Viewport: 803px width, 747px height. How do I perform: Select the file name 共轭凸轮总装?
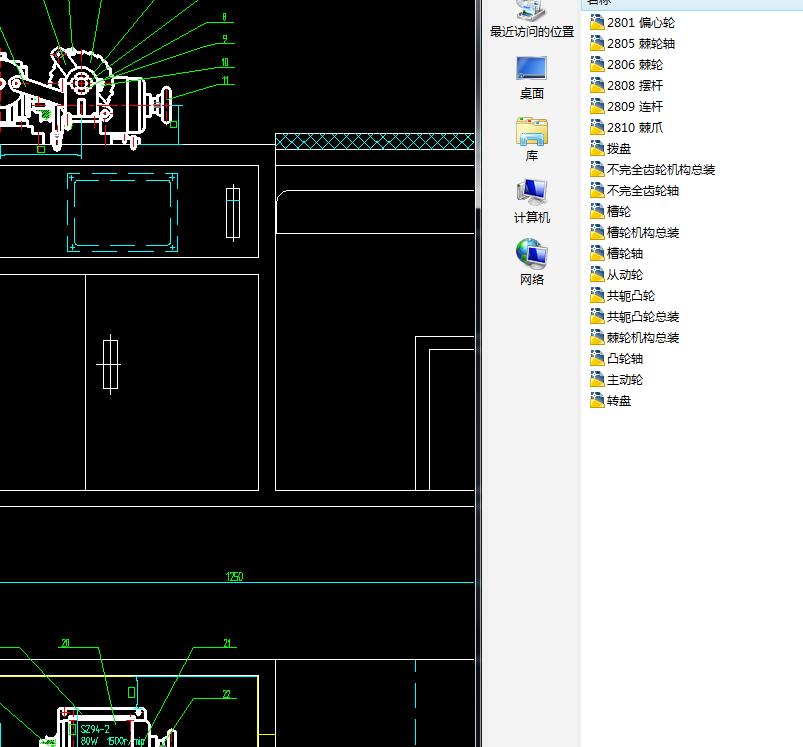click(643, 316)
